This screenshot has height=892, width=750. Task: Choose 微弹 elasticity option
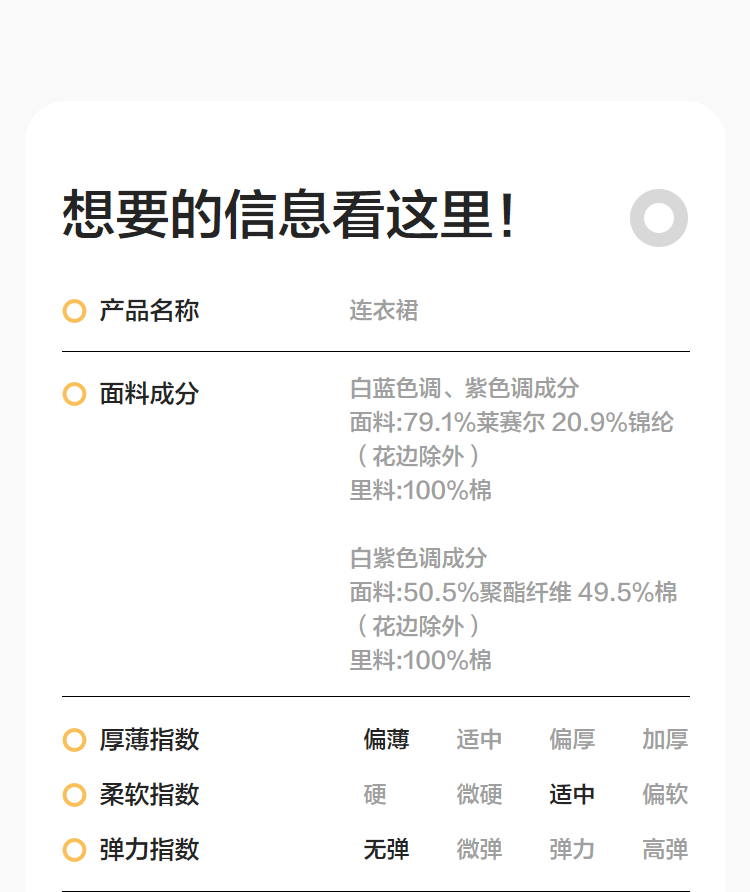(479, 850)
